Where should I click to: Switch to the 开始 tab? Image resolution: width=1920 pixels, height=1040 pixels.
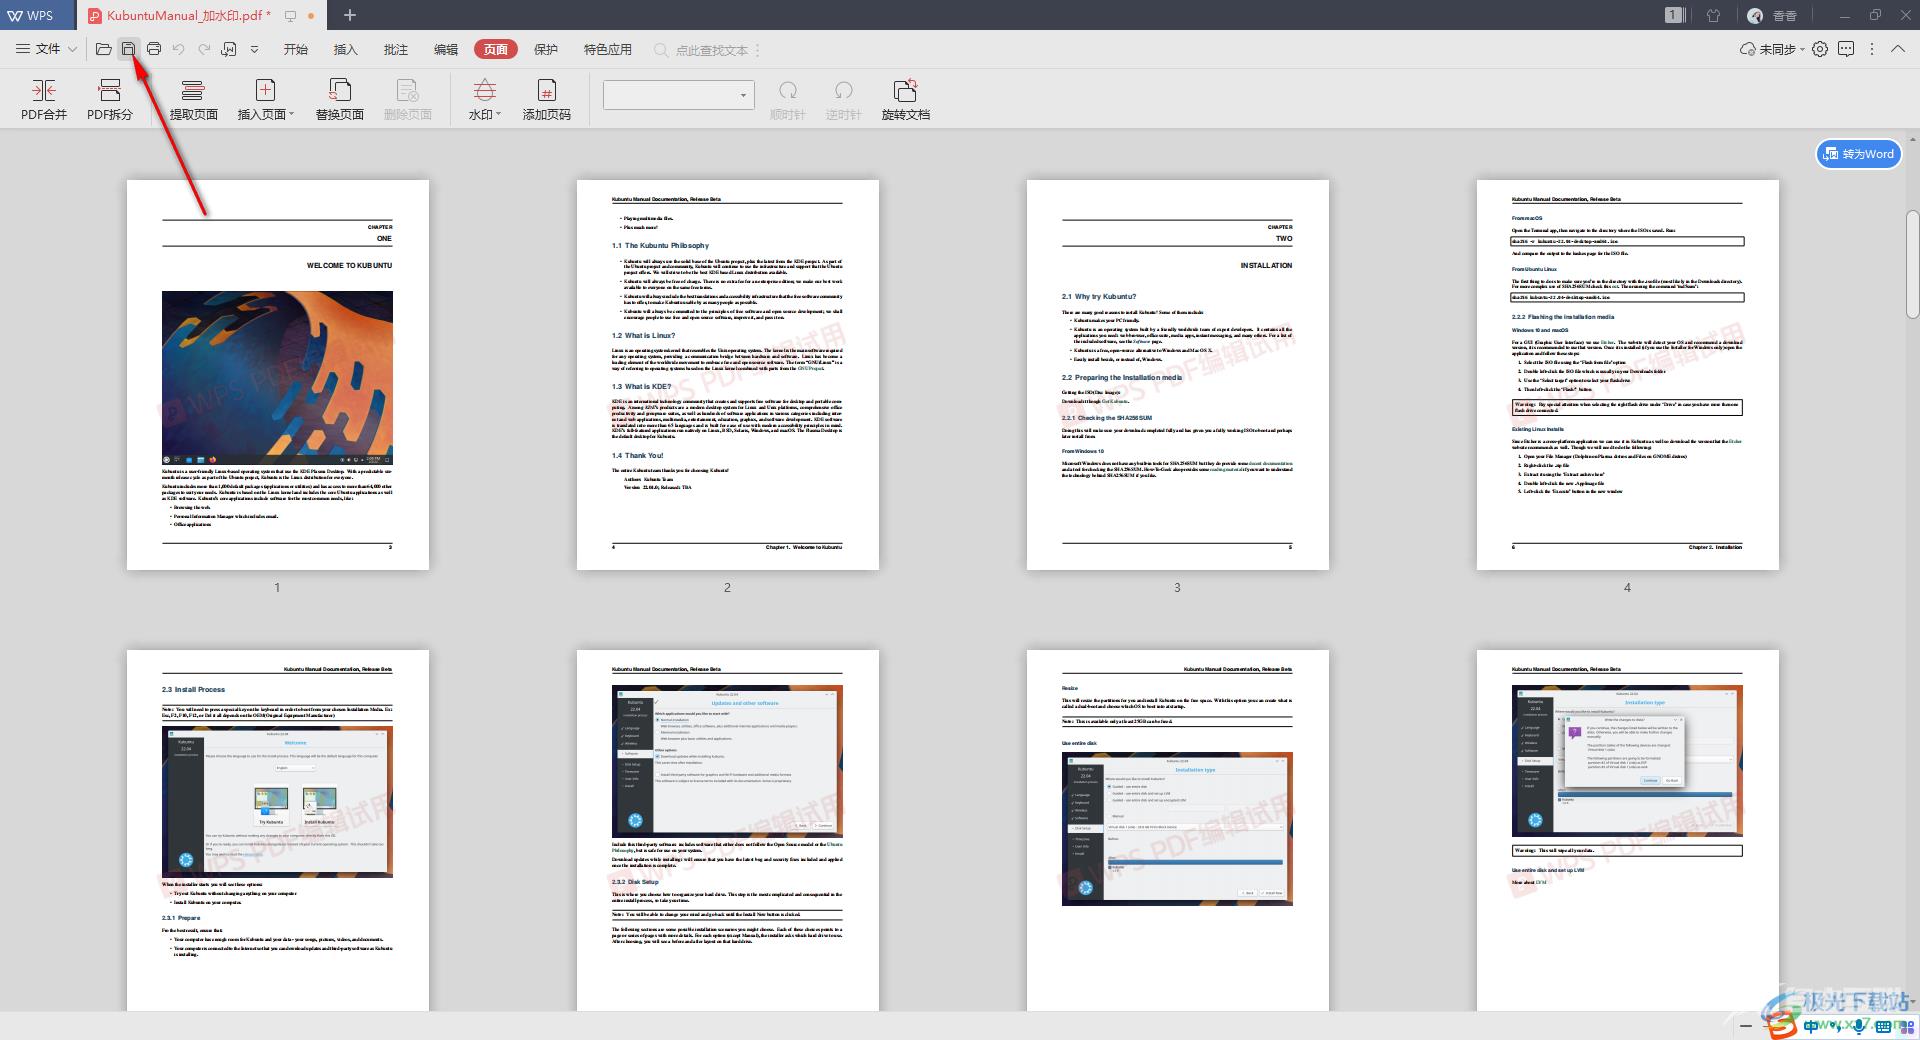coord(296,49)
